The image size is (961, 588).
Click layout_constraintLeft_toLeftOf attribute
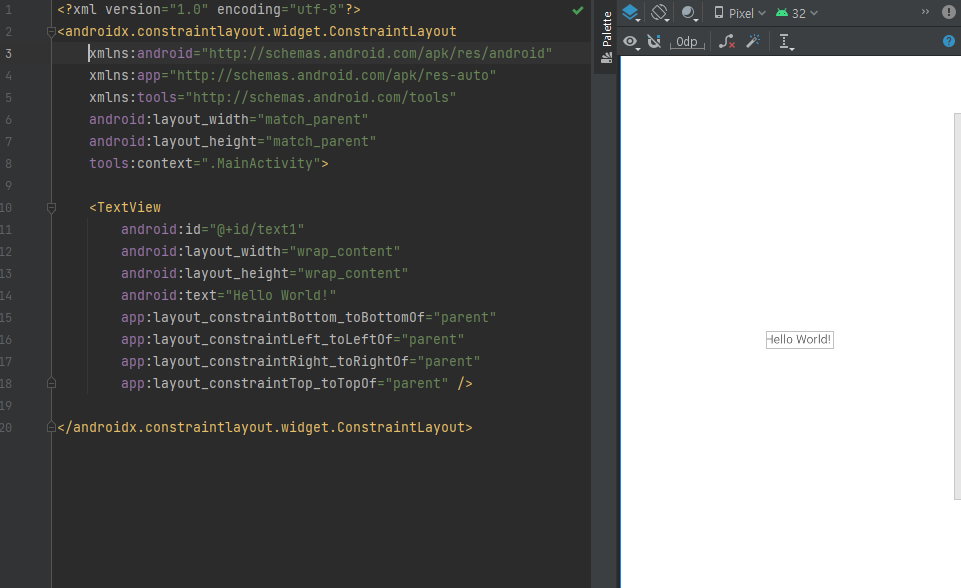[x=292, y=340]
